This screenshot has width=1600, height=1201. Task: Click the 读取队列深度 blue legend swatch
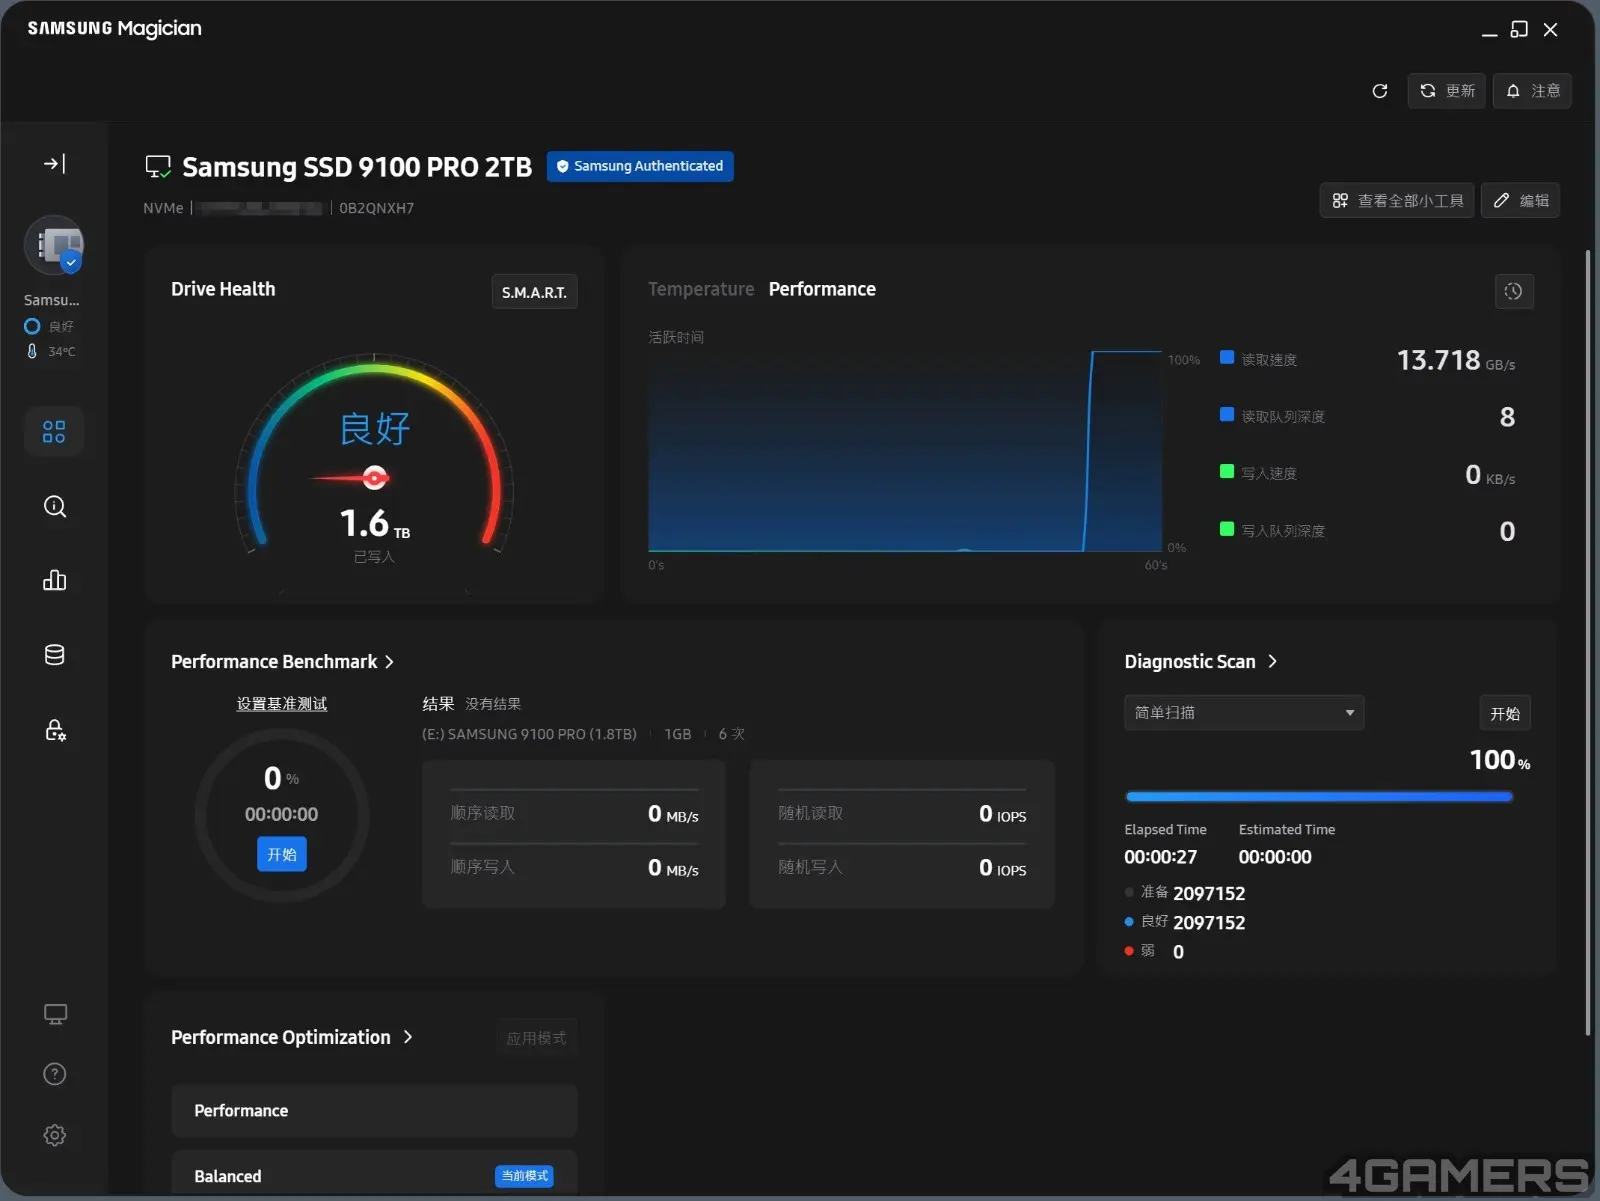point(1227,414)
